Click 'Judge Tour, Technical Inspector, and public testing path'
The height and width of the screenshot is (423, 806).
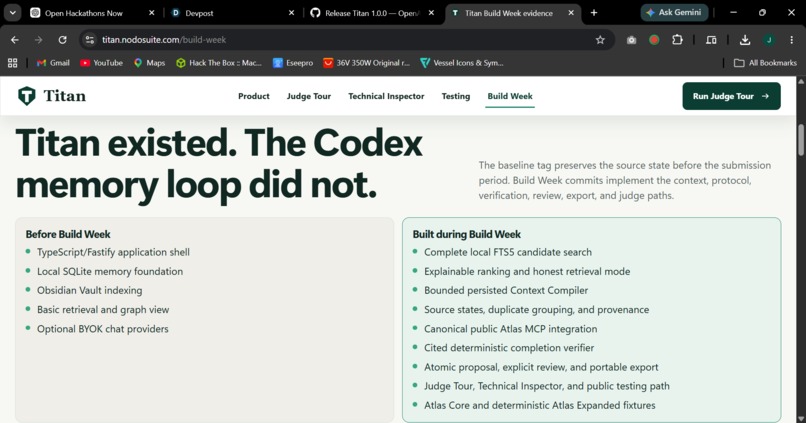point(547,386)
